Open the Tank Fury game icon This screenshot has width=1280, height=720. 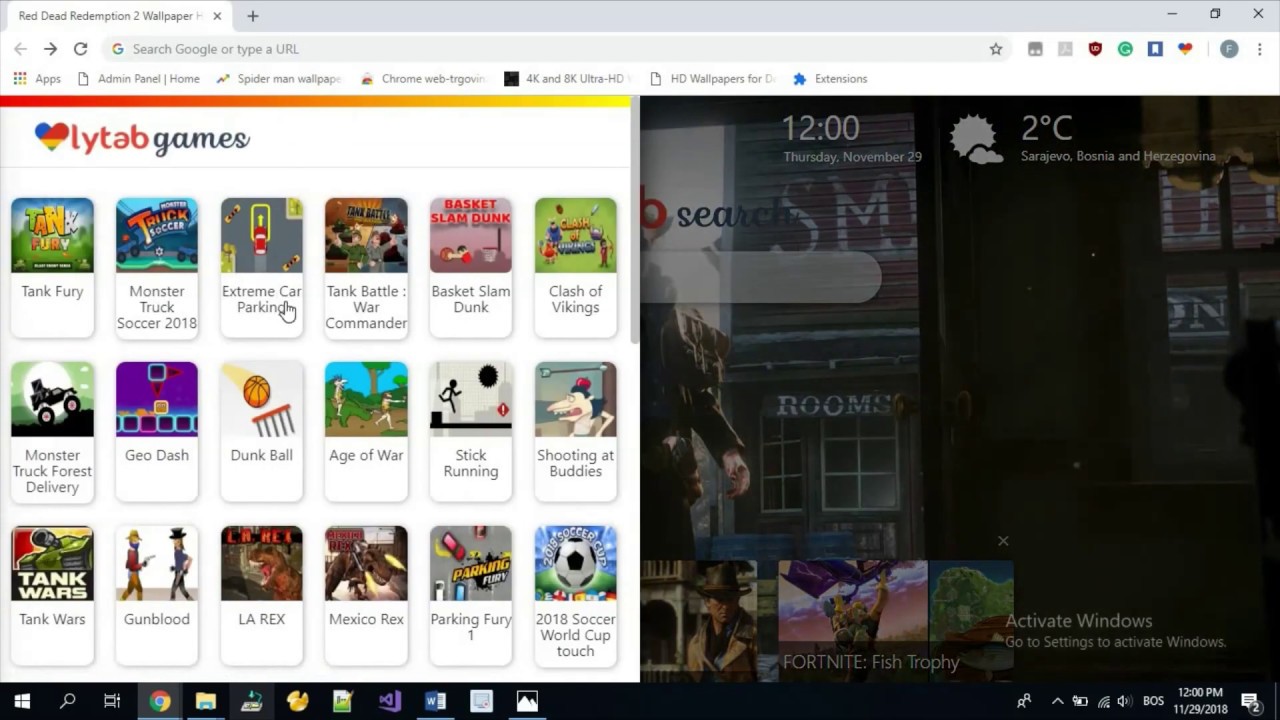point(52,236)
